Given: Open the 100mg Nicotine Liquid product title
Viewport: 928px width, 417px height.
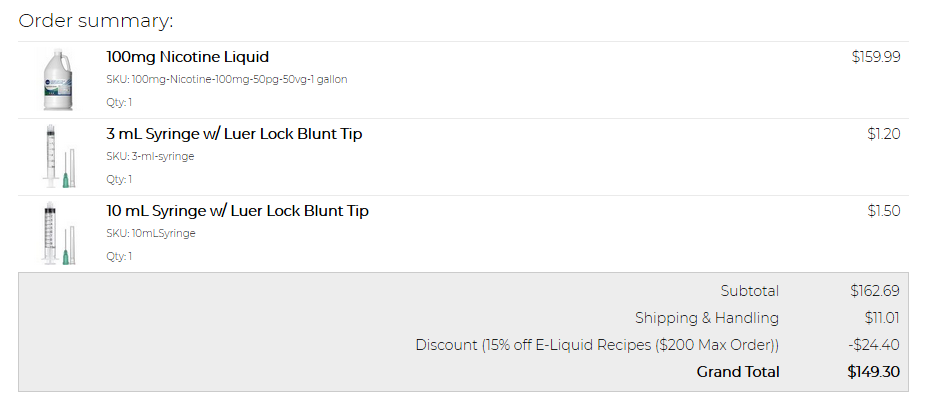Looking at the screenshot, I should (x=187, y=57).
